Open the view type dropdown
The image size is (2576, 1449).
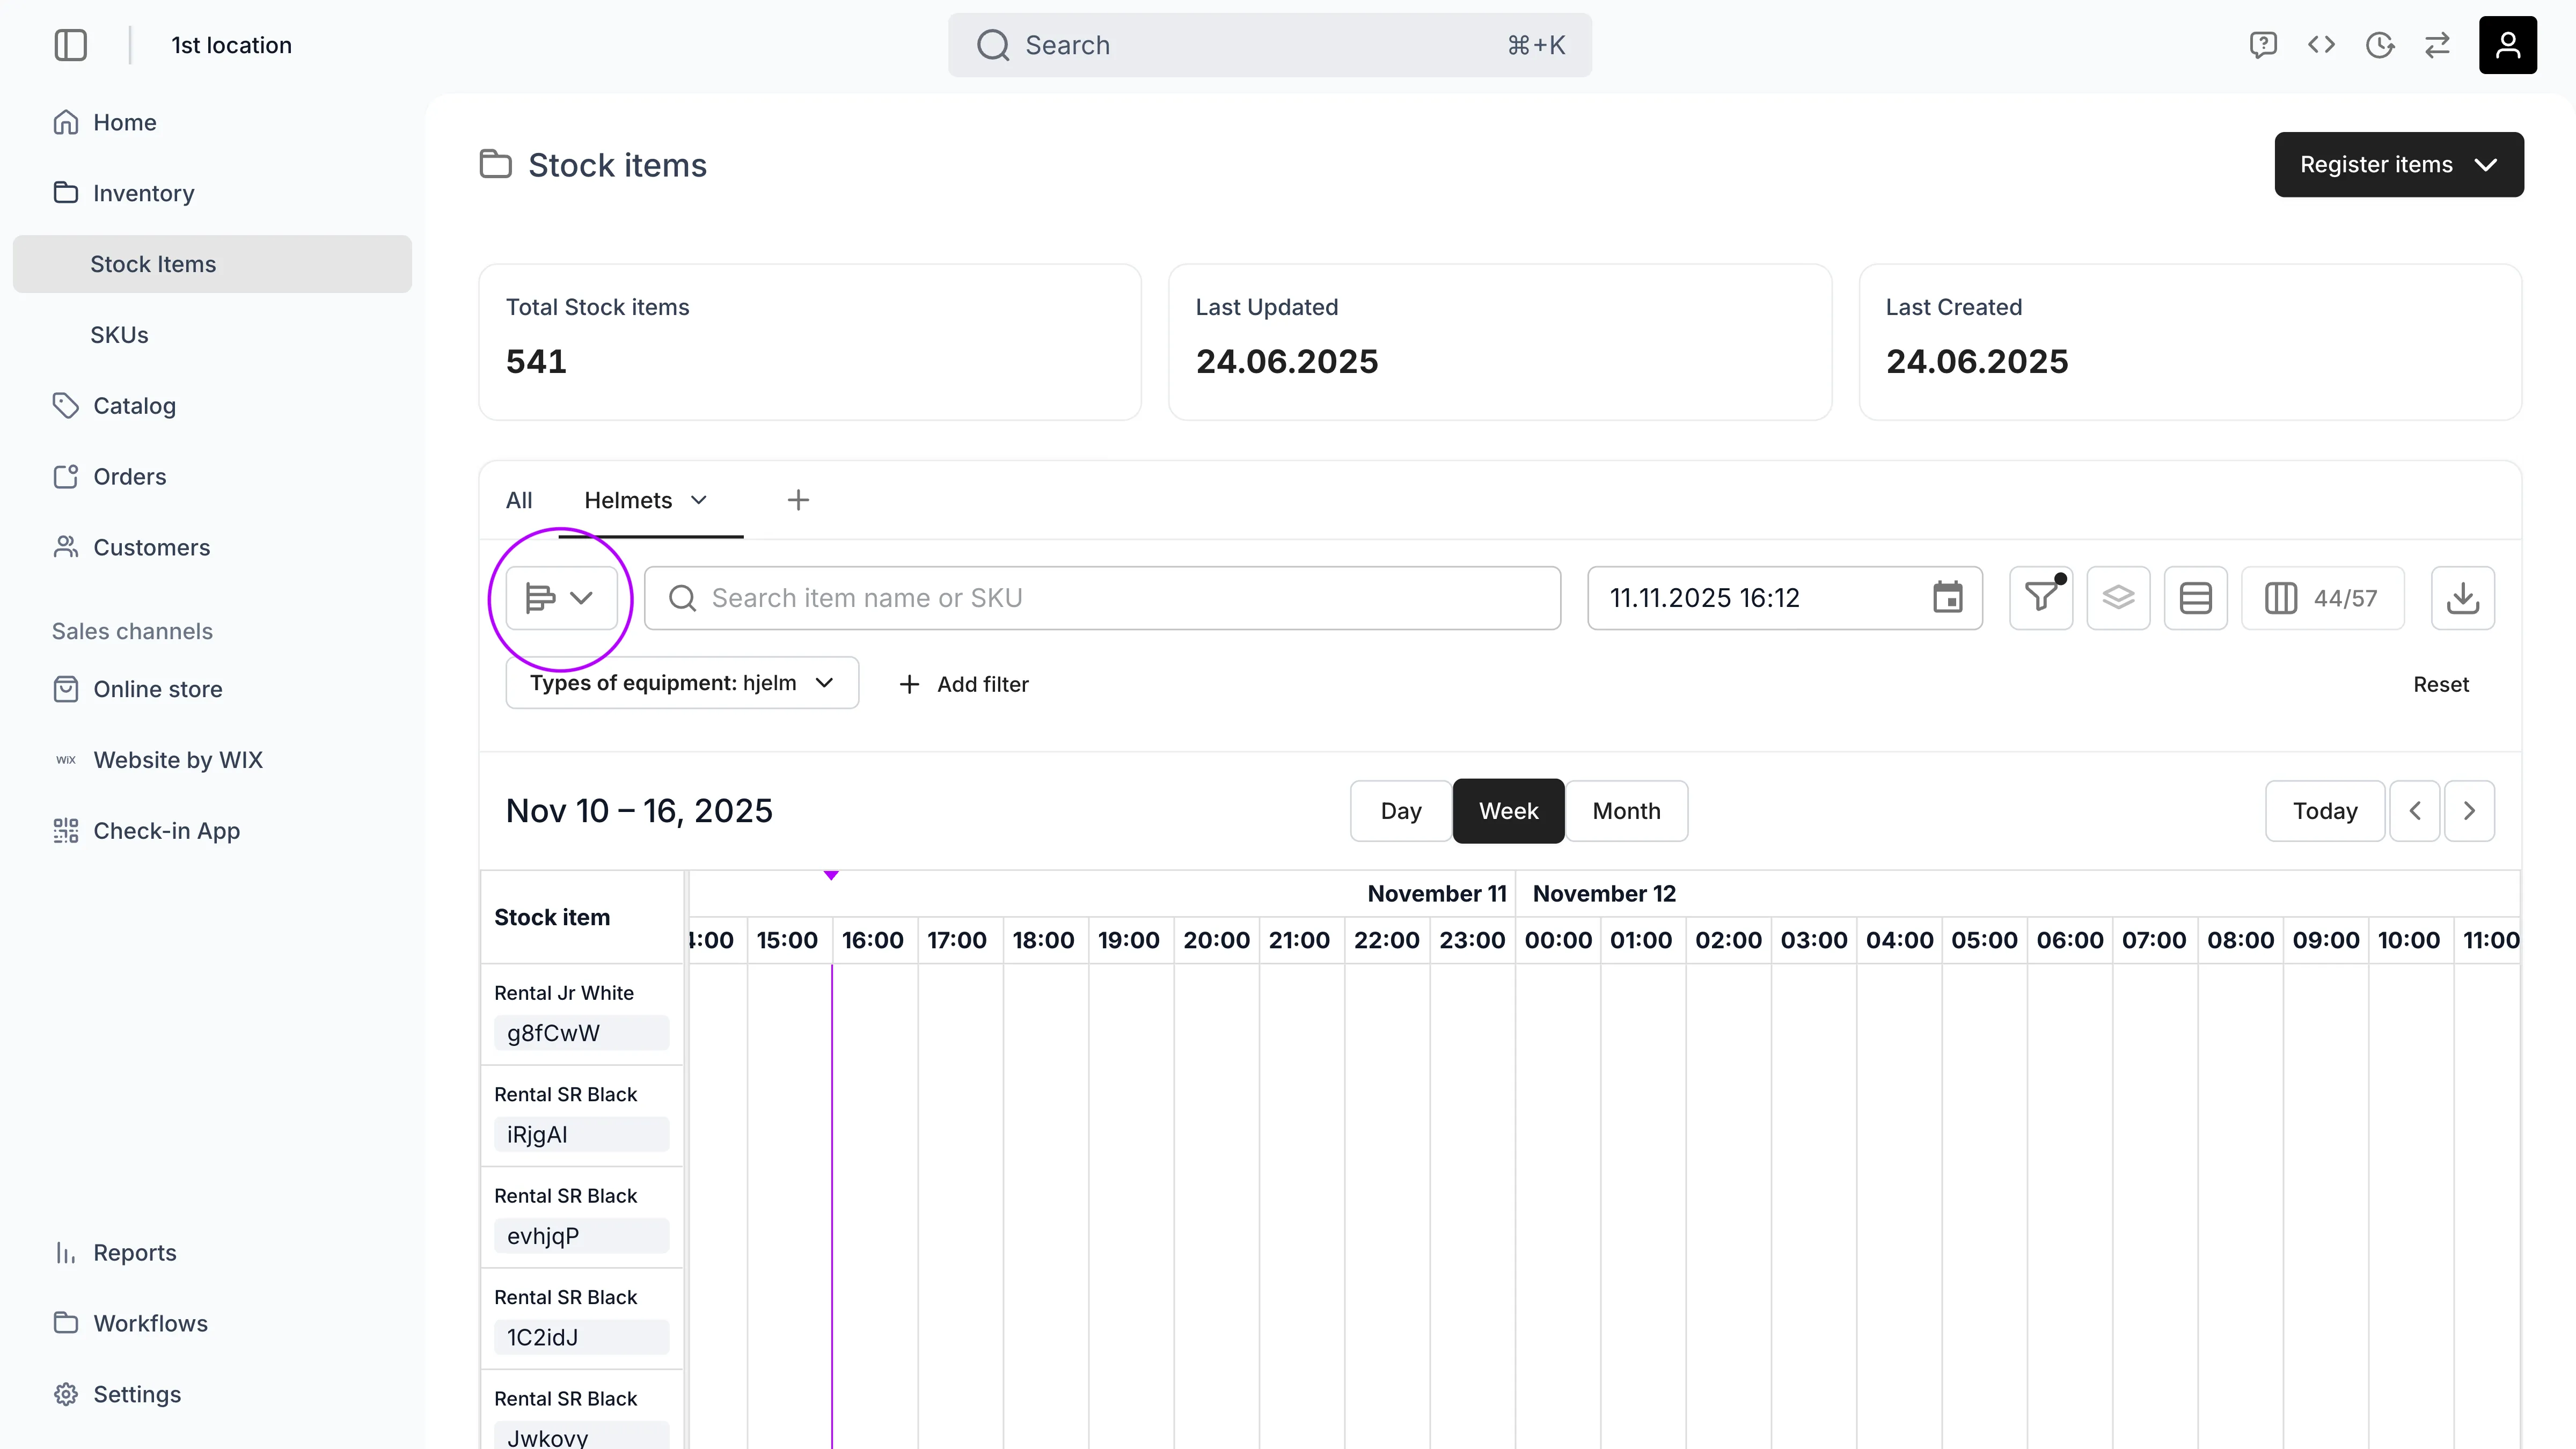(x=561, y=598)
